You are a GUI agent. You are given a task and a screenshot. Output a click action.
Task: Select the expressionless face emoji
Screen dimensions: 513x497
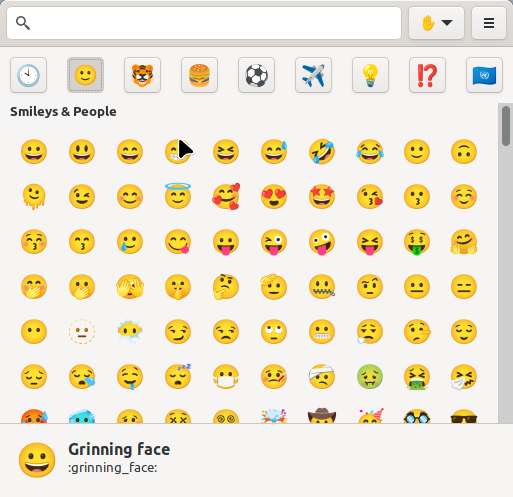pyautogui.click(x=464, y=287)
